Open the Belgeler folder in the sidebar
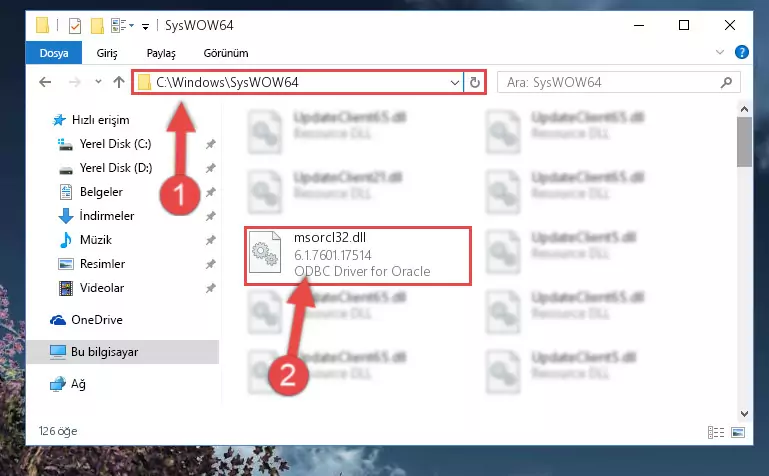The height and width of the screenshot is (476, 769). click(x=101, y=192)
